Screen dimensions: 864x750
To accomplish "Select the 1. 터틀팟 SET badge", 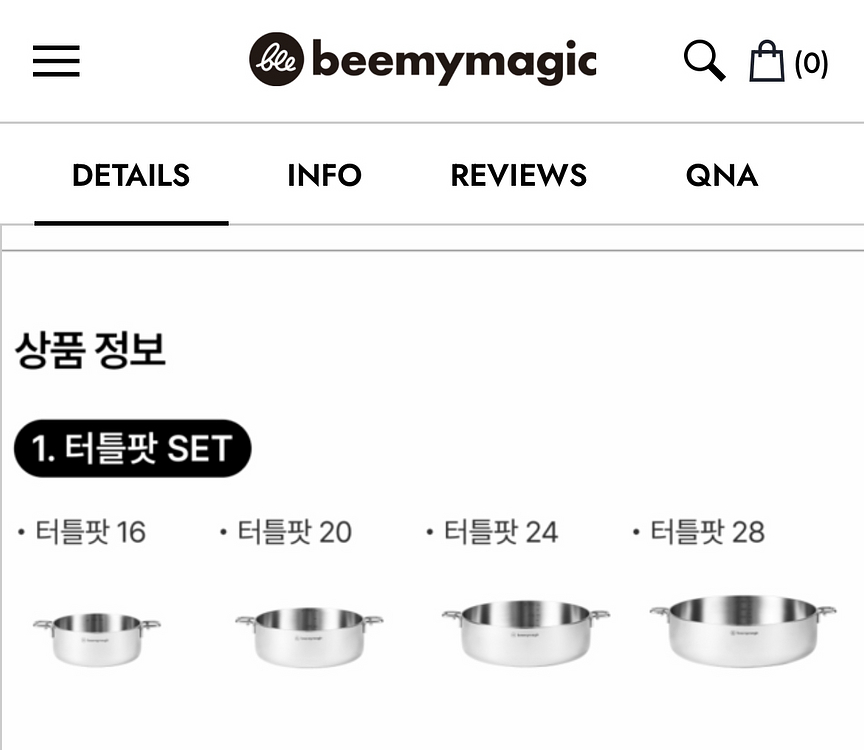I will (132, 449).
